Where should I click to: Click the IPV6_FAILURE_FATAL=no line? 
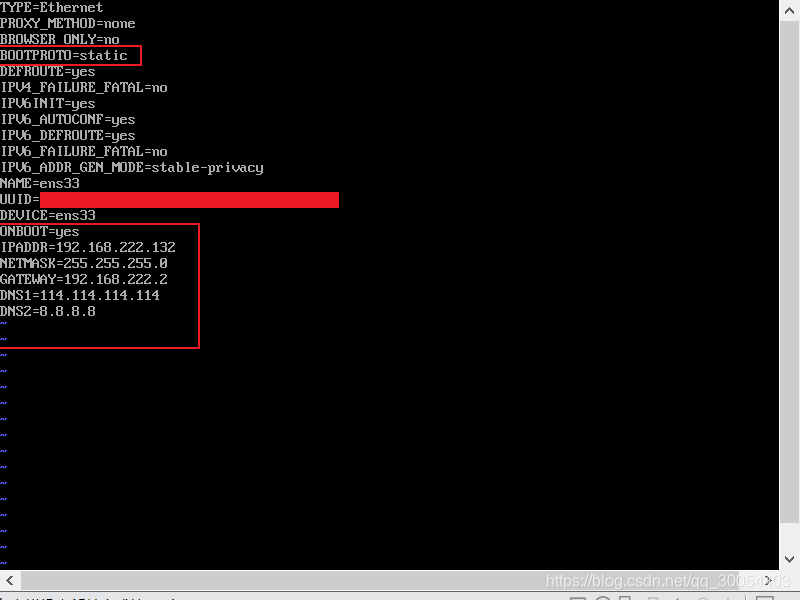[x=84, y=151]
